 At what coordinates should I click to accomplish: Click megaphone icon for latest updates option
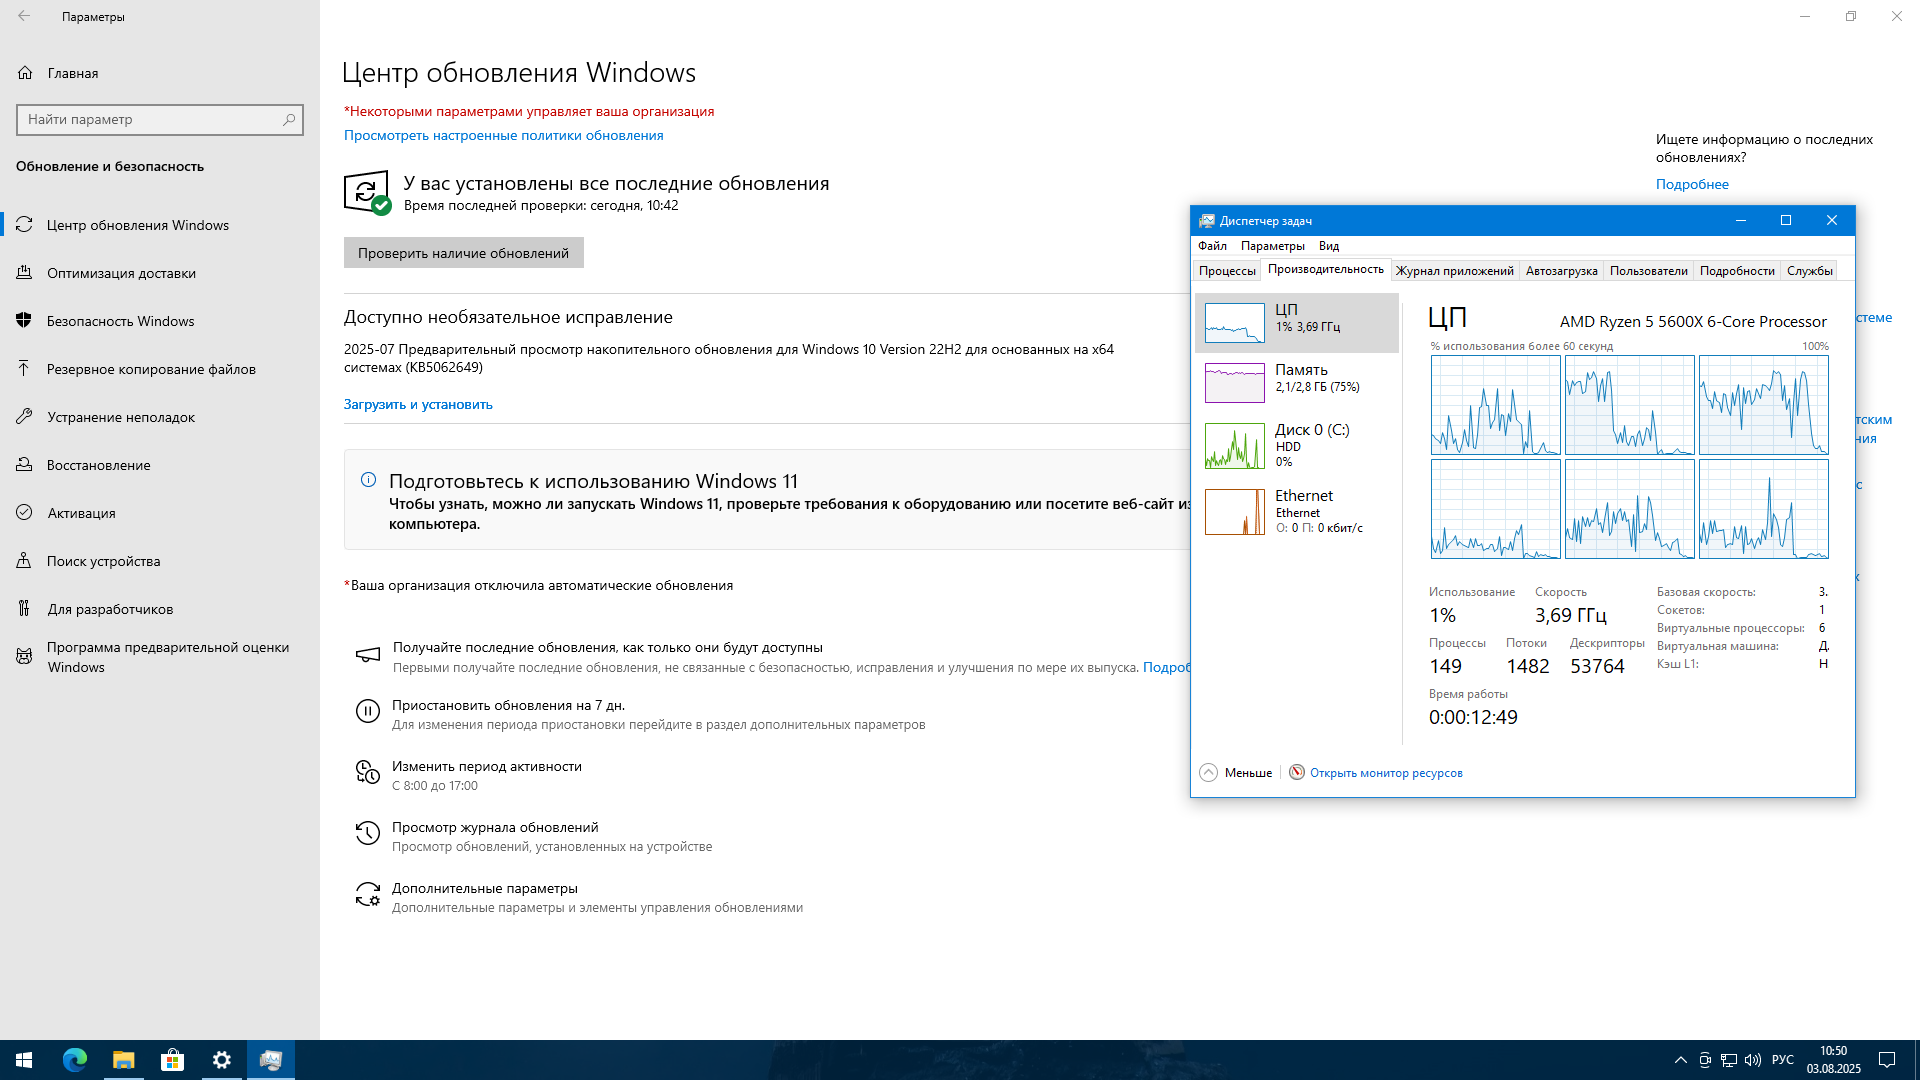tap(367, 654)
